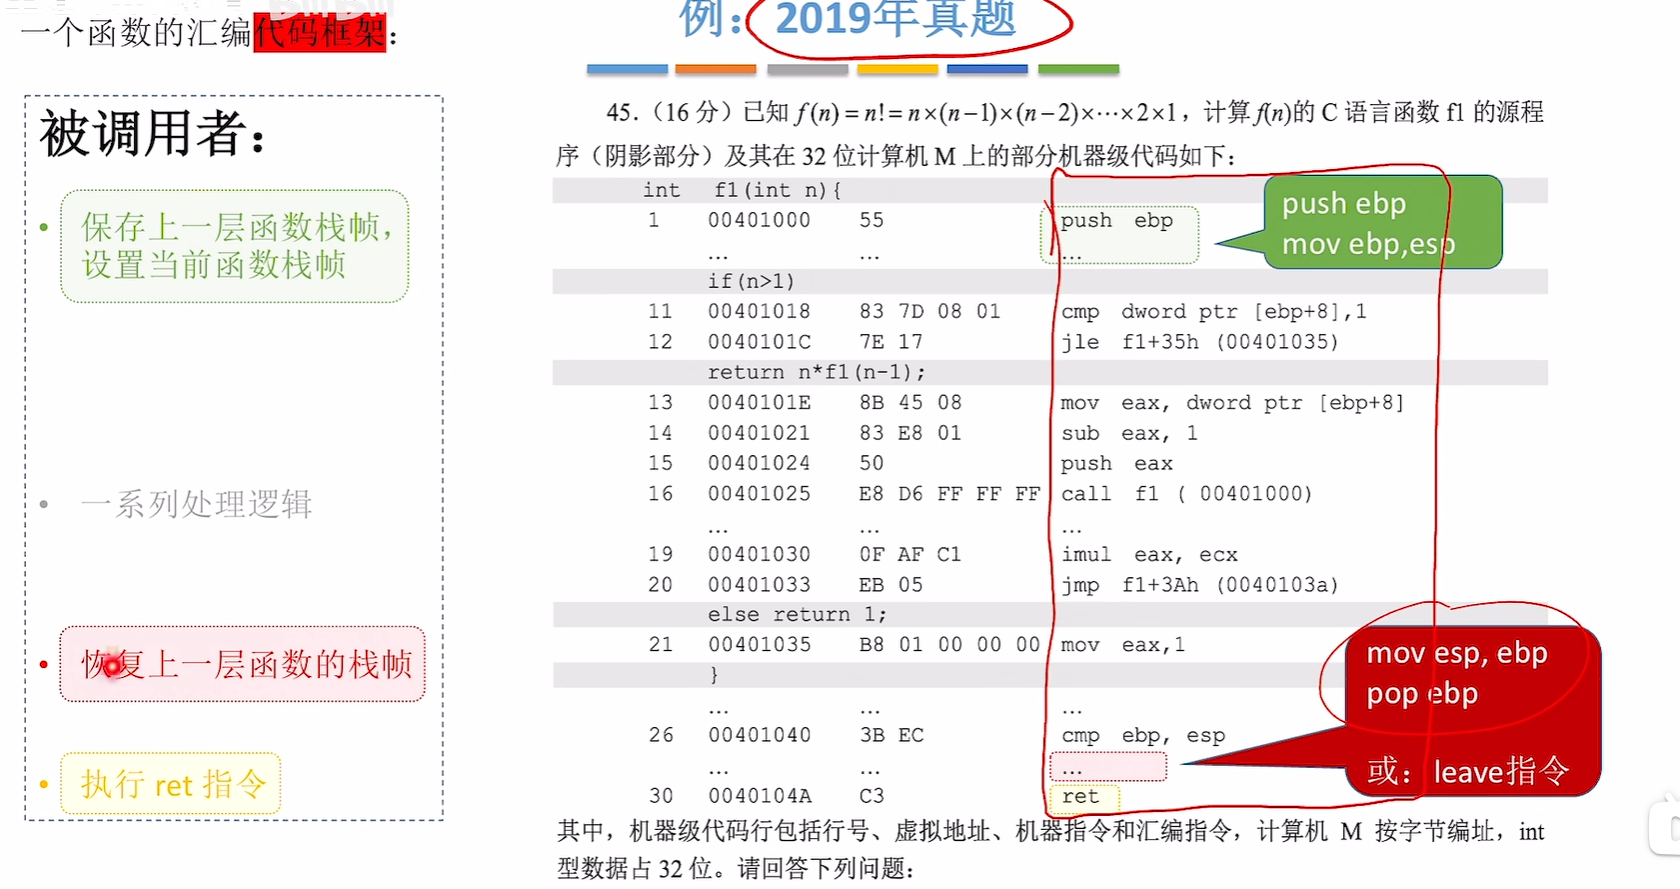Click the green bullet beside 保存上一层函数栈帧
The height and width of the screenshot is (889, 1680).
(x=44, y=228)
